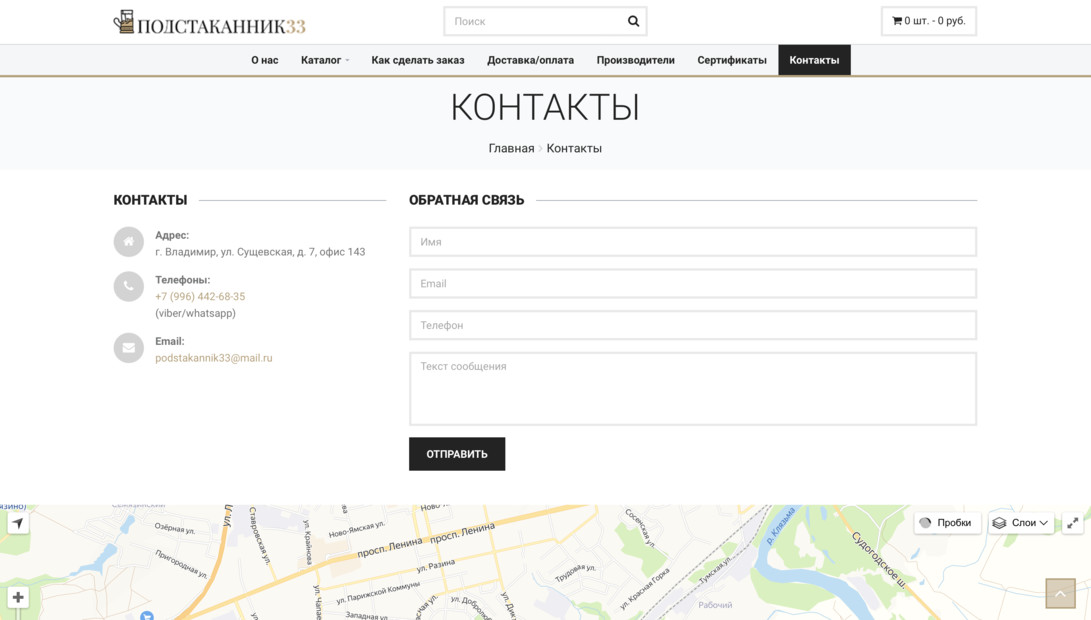Click the Контакты breadcrumb text
This screenshot has width=1091, height=620.
click(574, 148)
